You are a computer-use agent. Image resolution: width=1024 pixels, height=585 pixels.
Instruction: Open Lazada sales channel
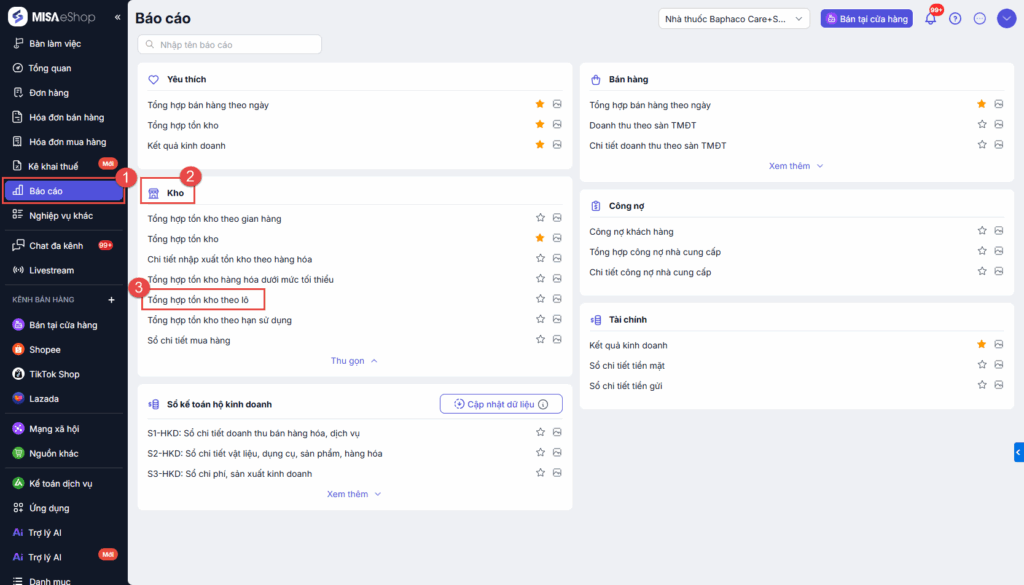point(43,399)
